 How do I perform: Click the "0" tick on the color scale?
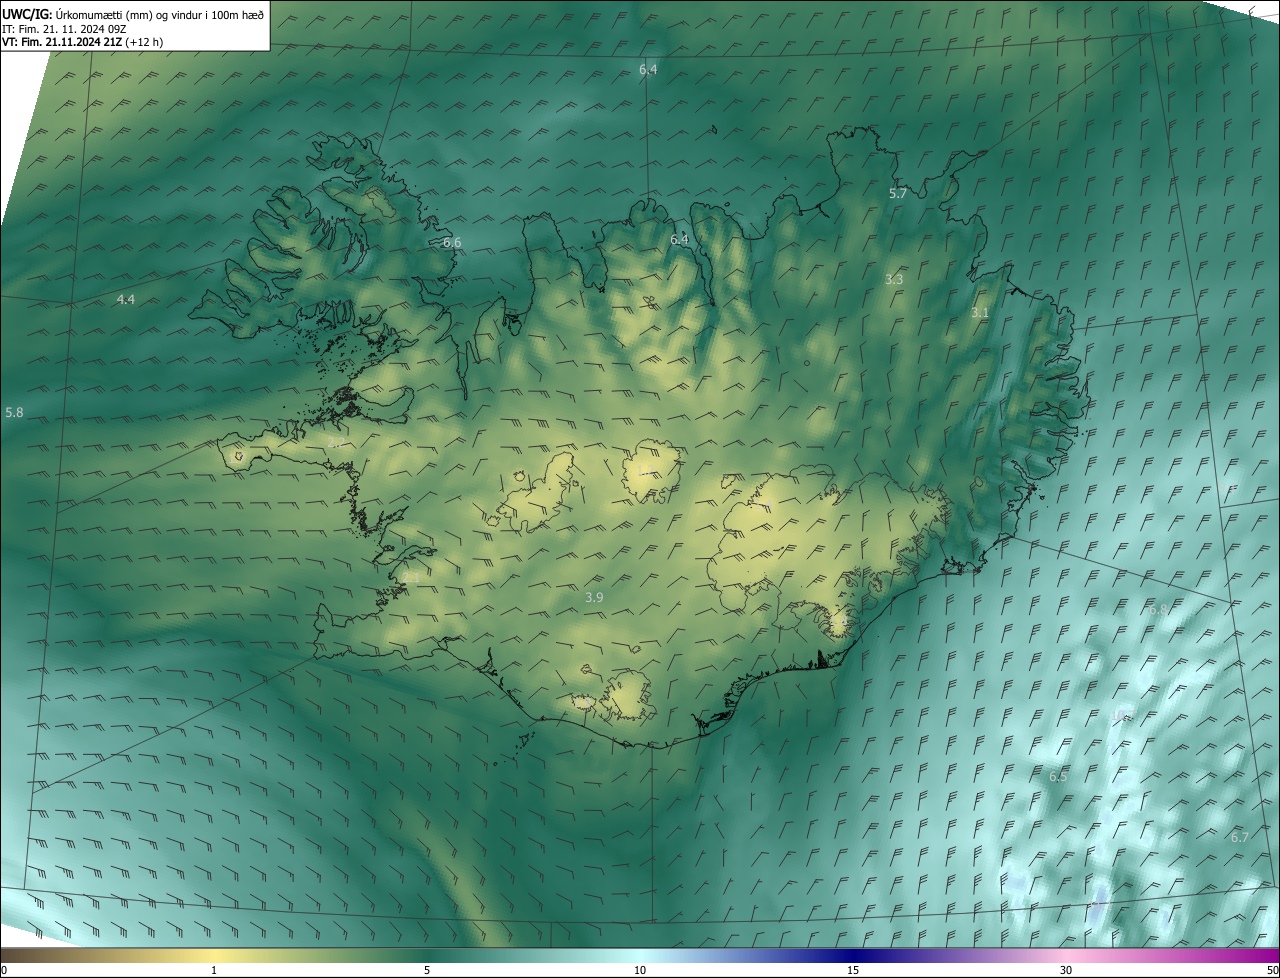(x=4, y=970)
